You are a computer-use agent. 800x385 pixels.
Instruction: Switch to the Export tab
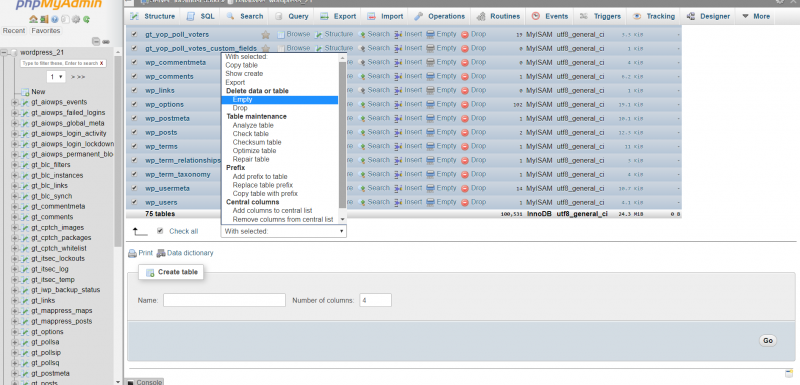point(338,16)
